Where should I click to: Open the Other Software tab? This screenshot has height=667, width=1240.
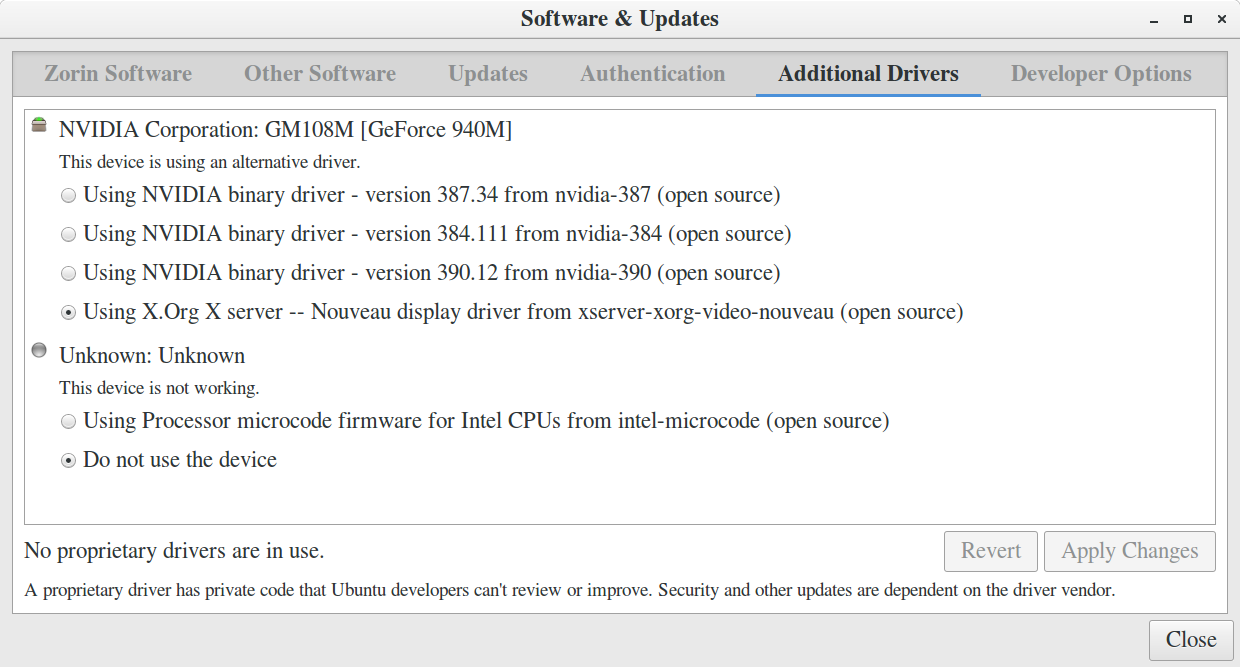point(320,74)
